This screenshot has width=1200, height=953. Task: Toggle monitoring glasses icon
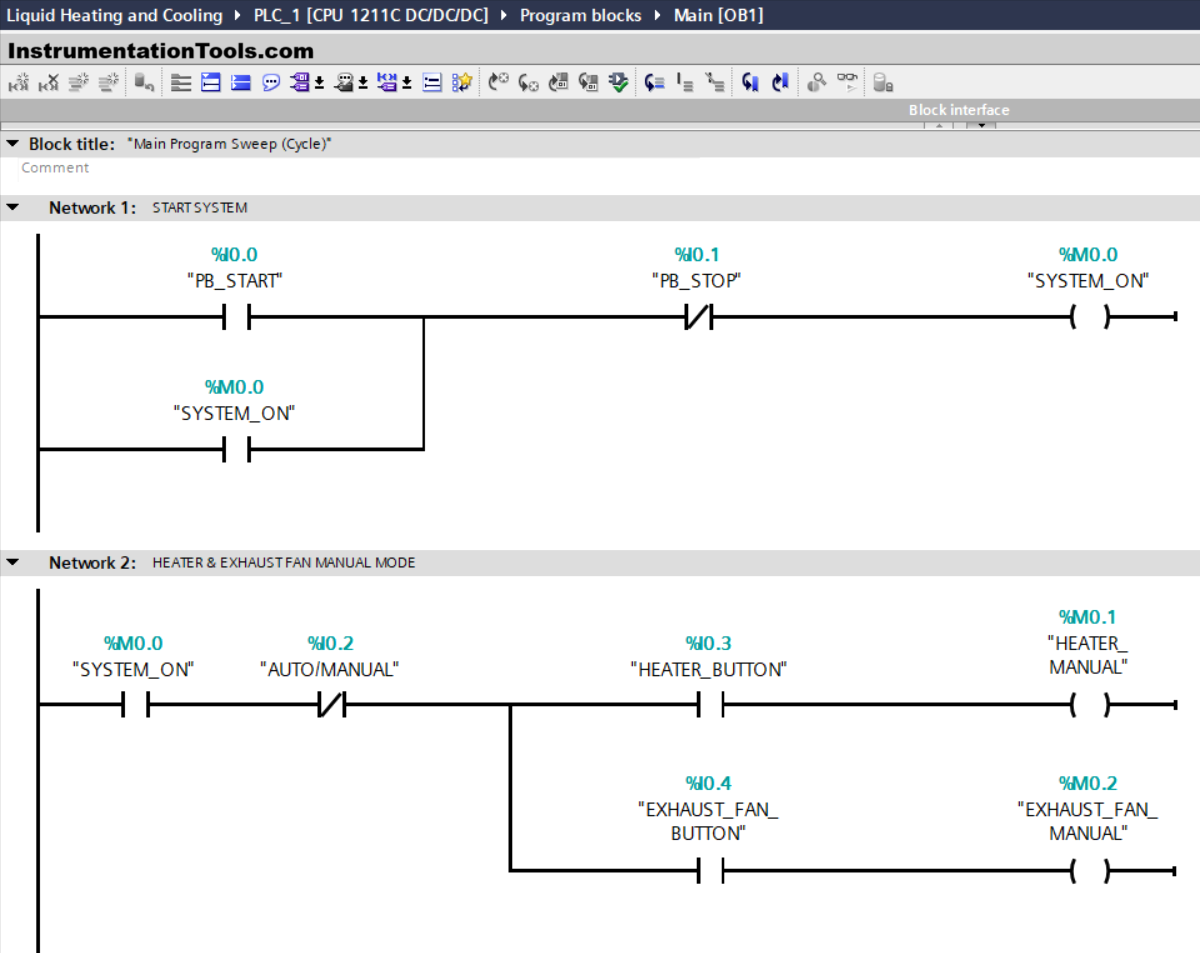click(x=847, y=83)
